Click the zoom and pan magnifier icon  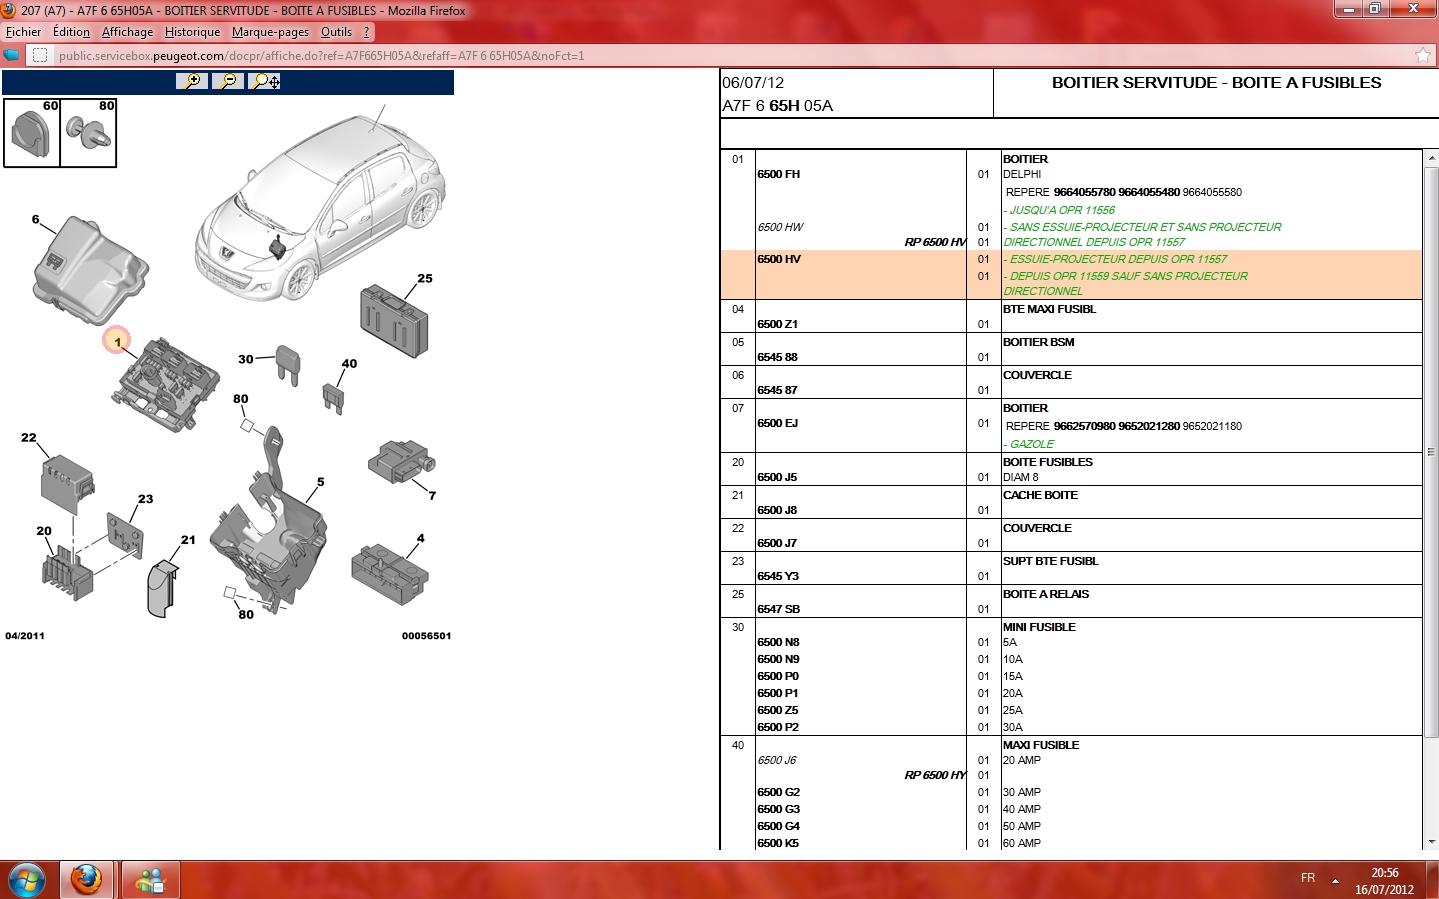(x=265, y=81)
